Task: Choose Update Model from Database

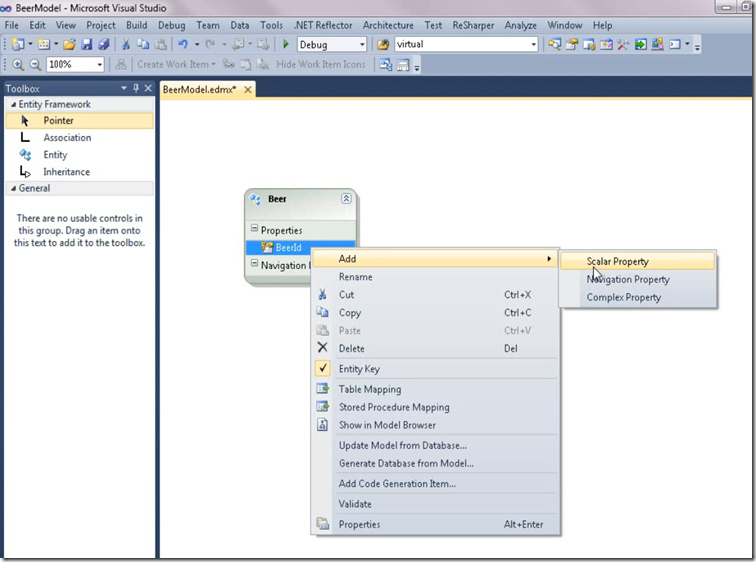Action: coord(435,445)
